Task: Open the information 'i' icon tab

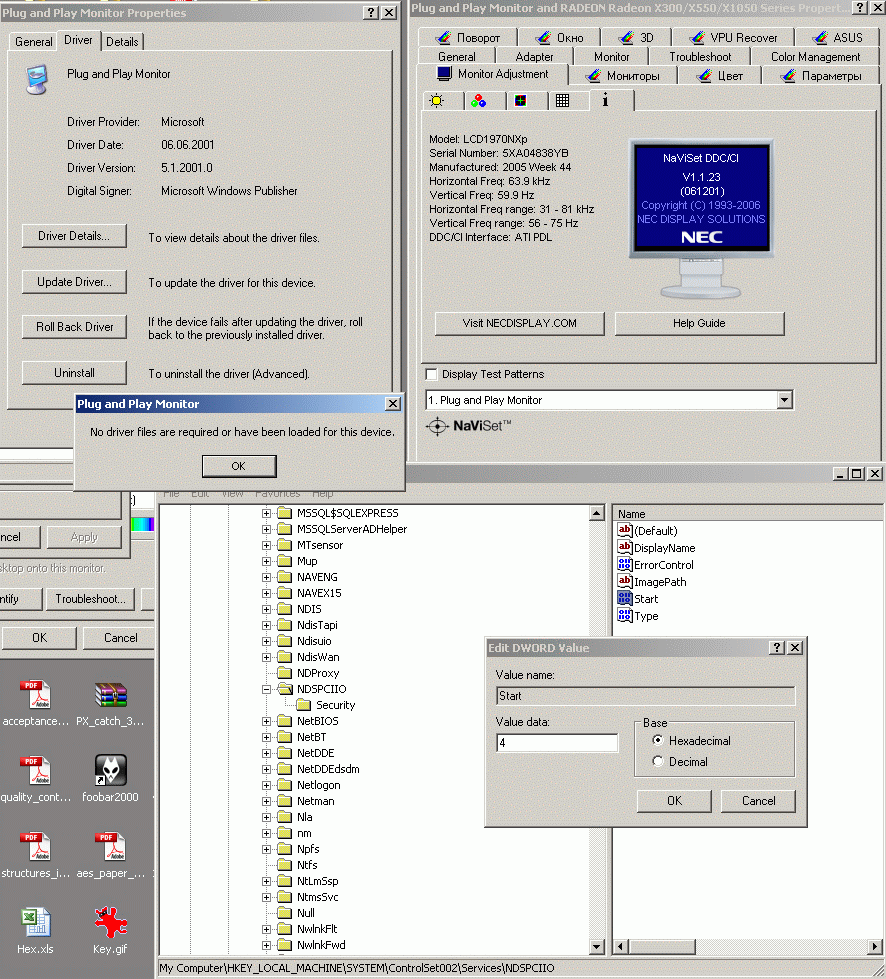Action: [605, 101]
